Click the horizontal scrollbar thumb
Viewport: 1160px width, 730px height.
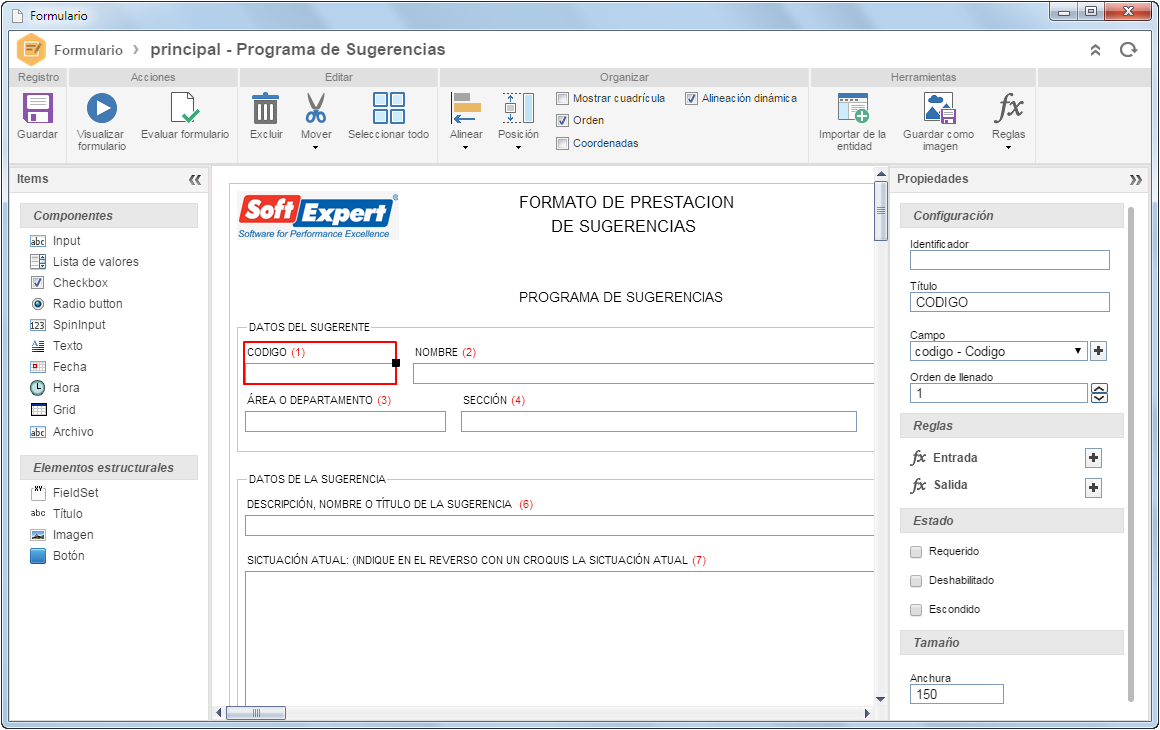255,713
